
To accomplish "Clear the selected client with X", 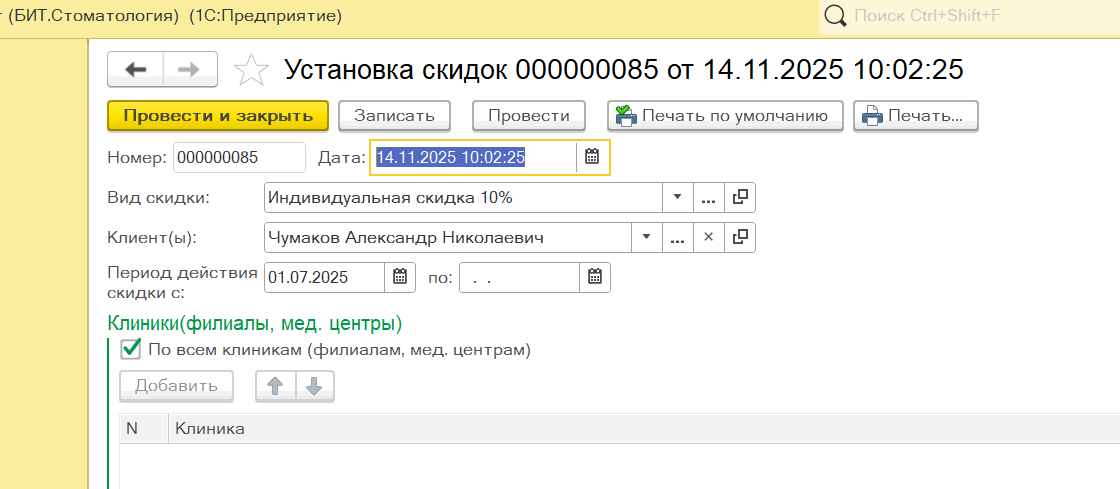I will [708, 237].
